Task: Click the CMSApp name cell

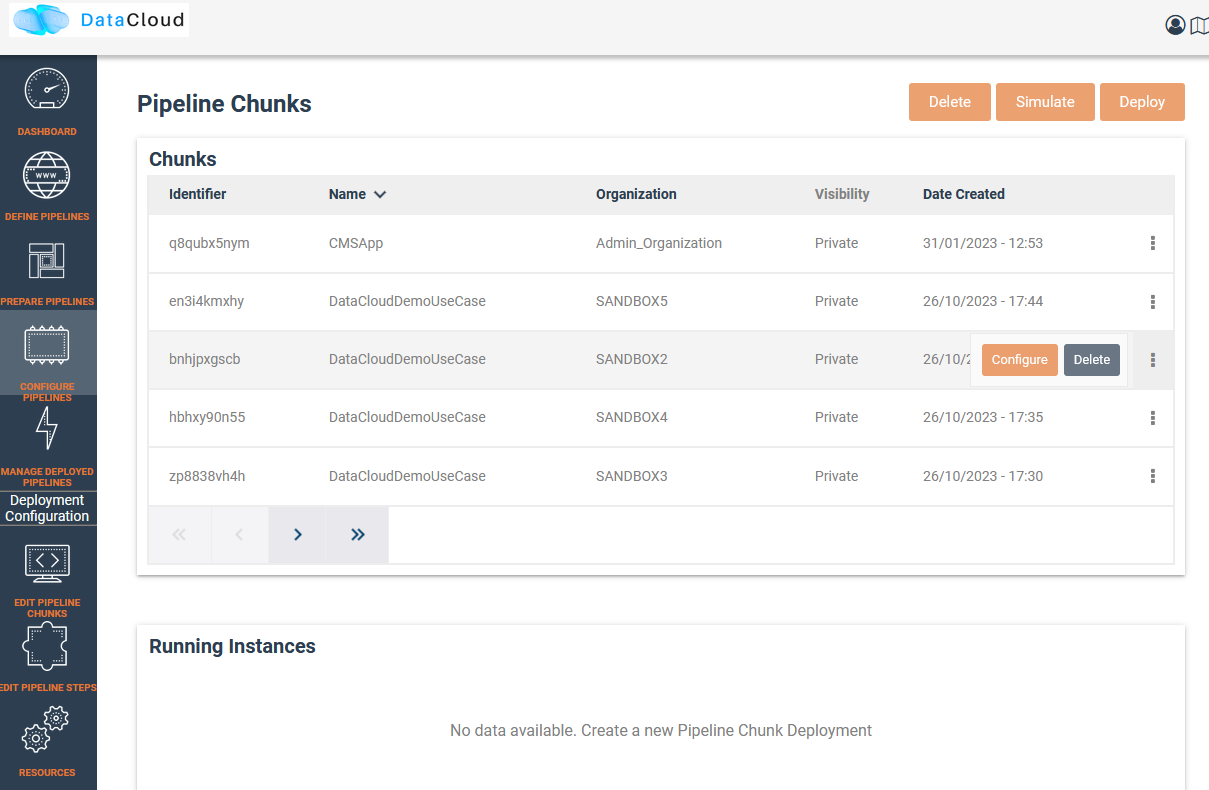Action: [x=356, y=243]
